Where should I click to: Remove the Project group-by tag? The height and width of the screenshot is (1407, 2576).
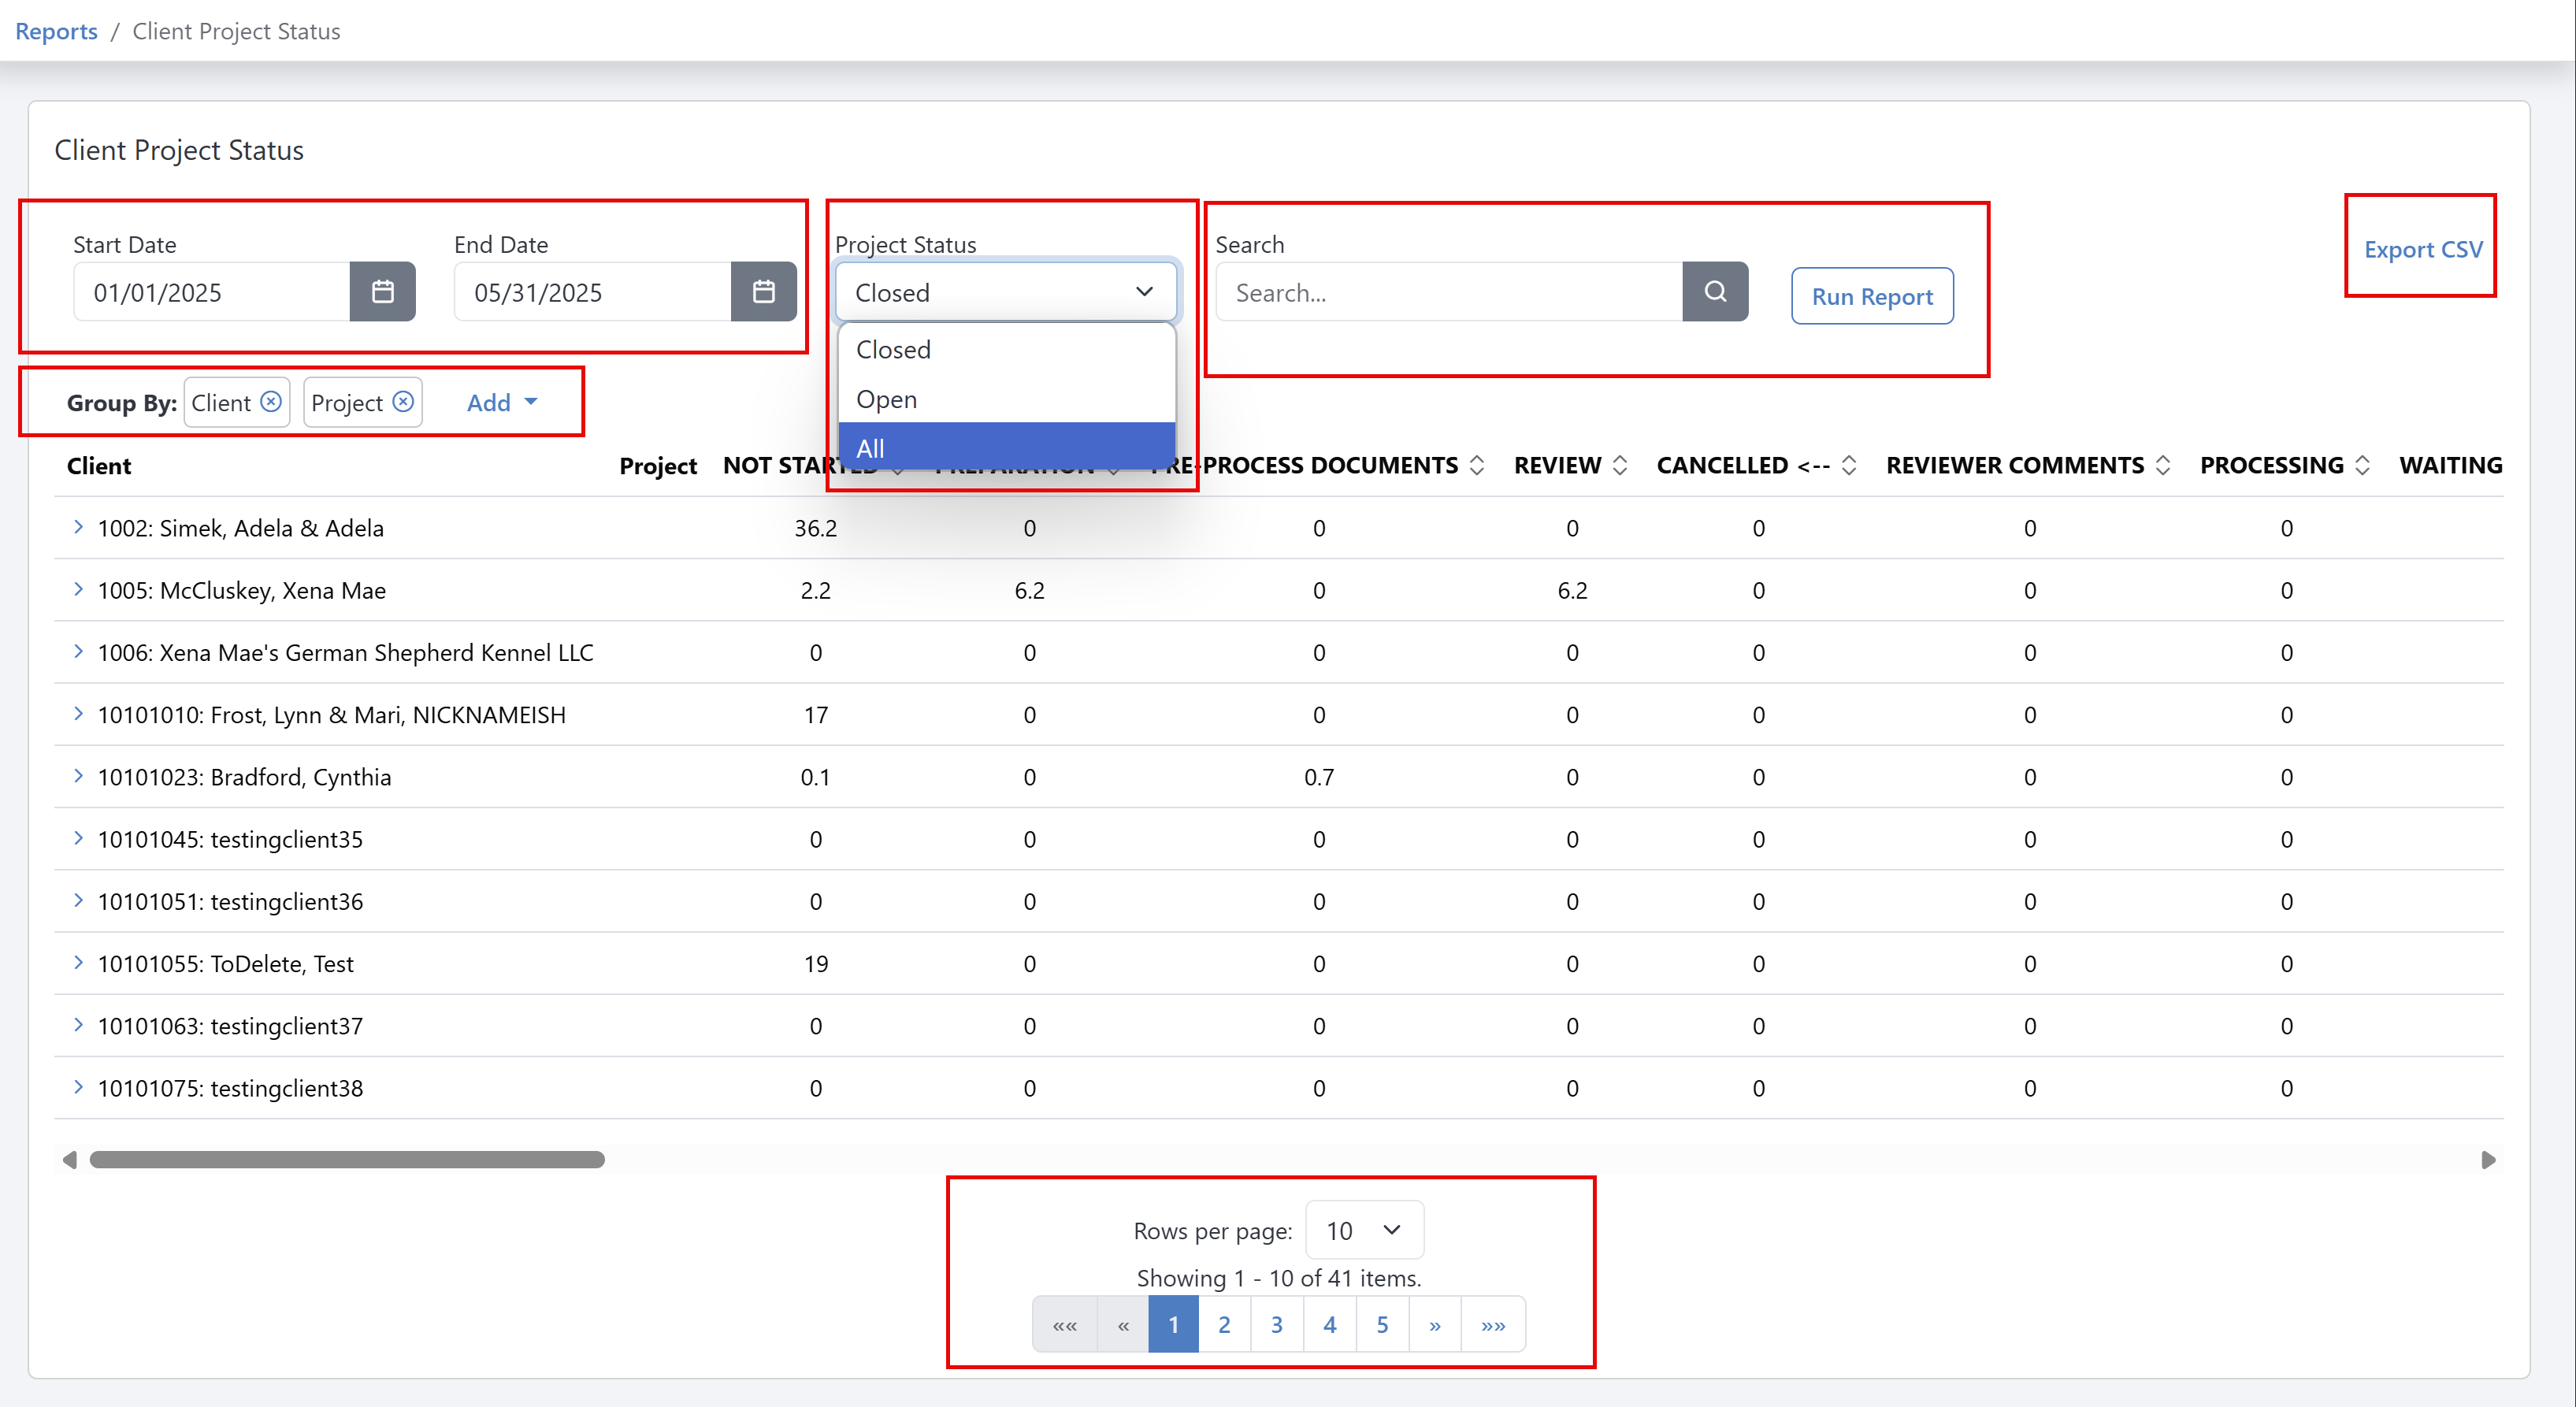coord(403,402)
